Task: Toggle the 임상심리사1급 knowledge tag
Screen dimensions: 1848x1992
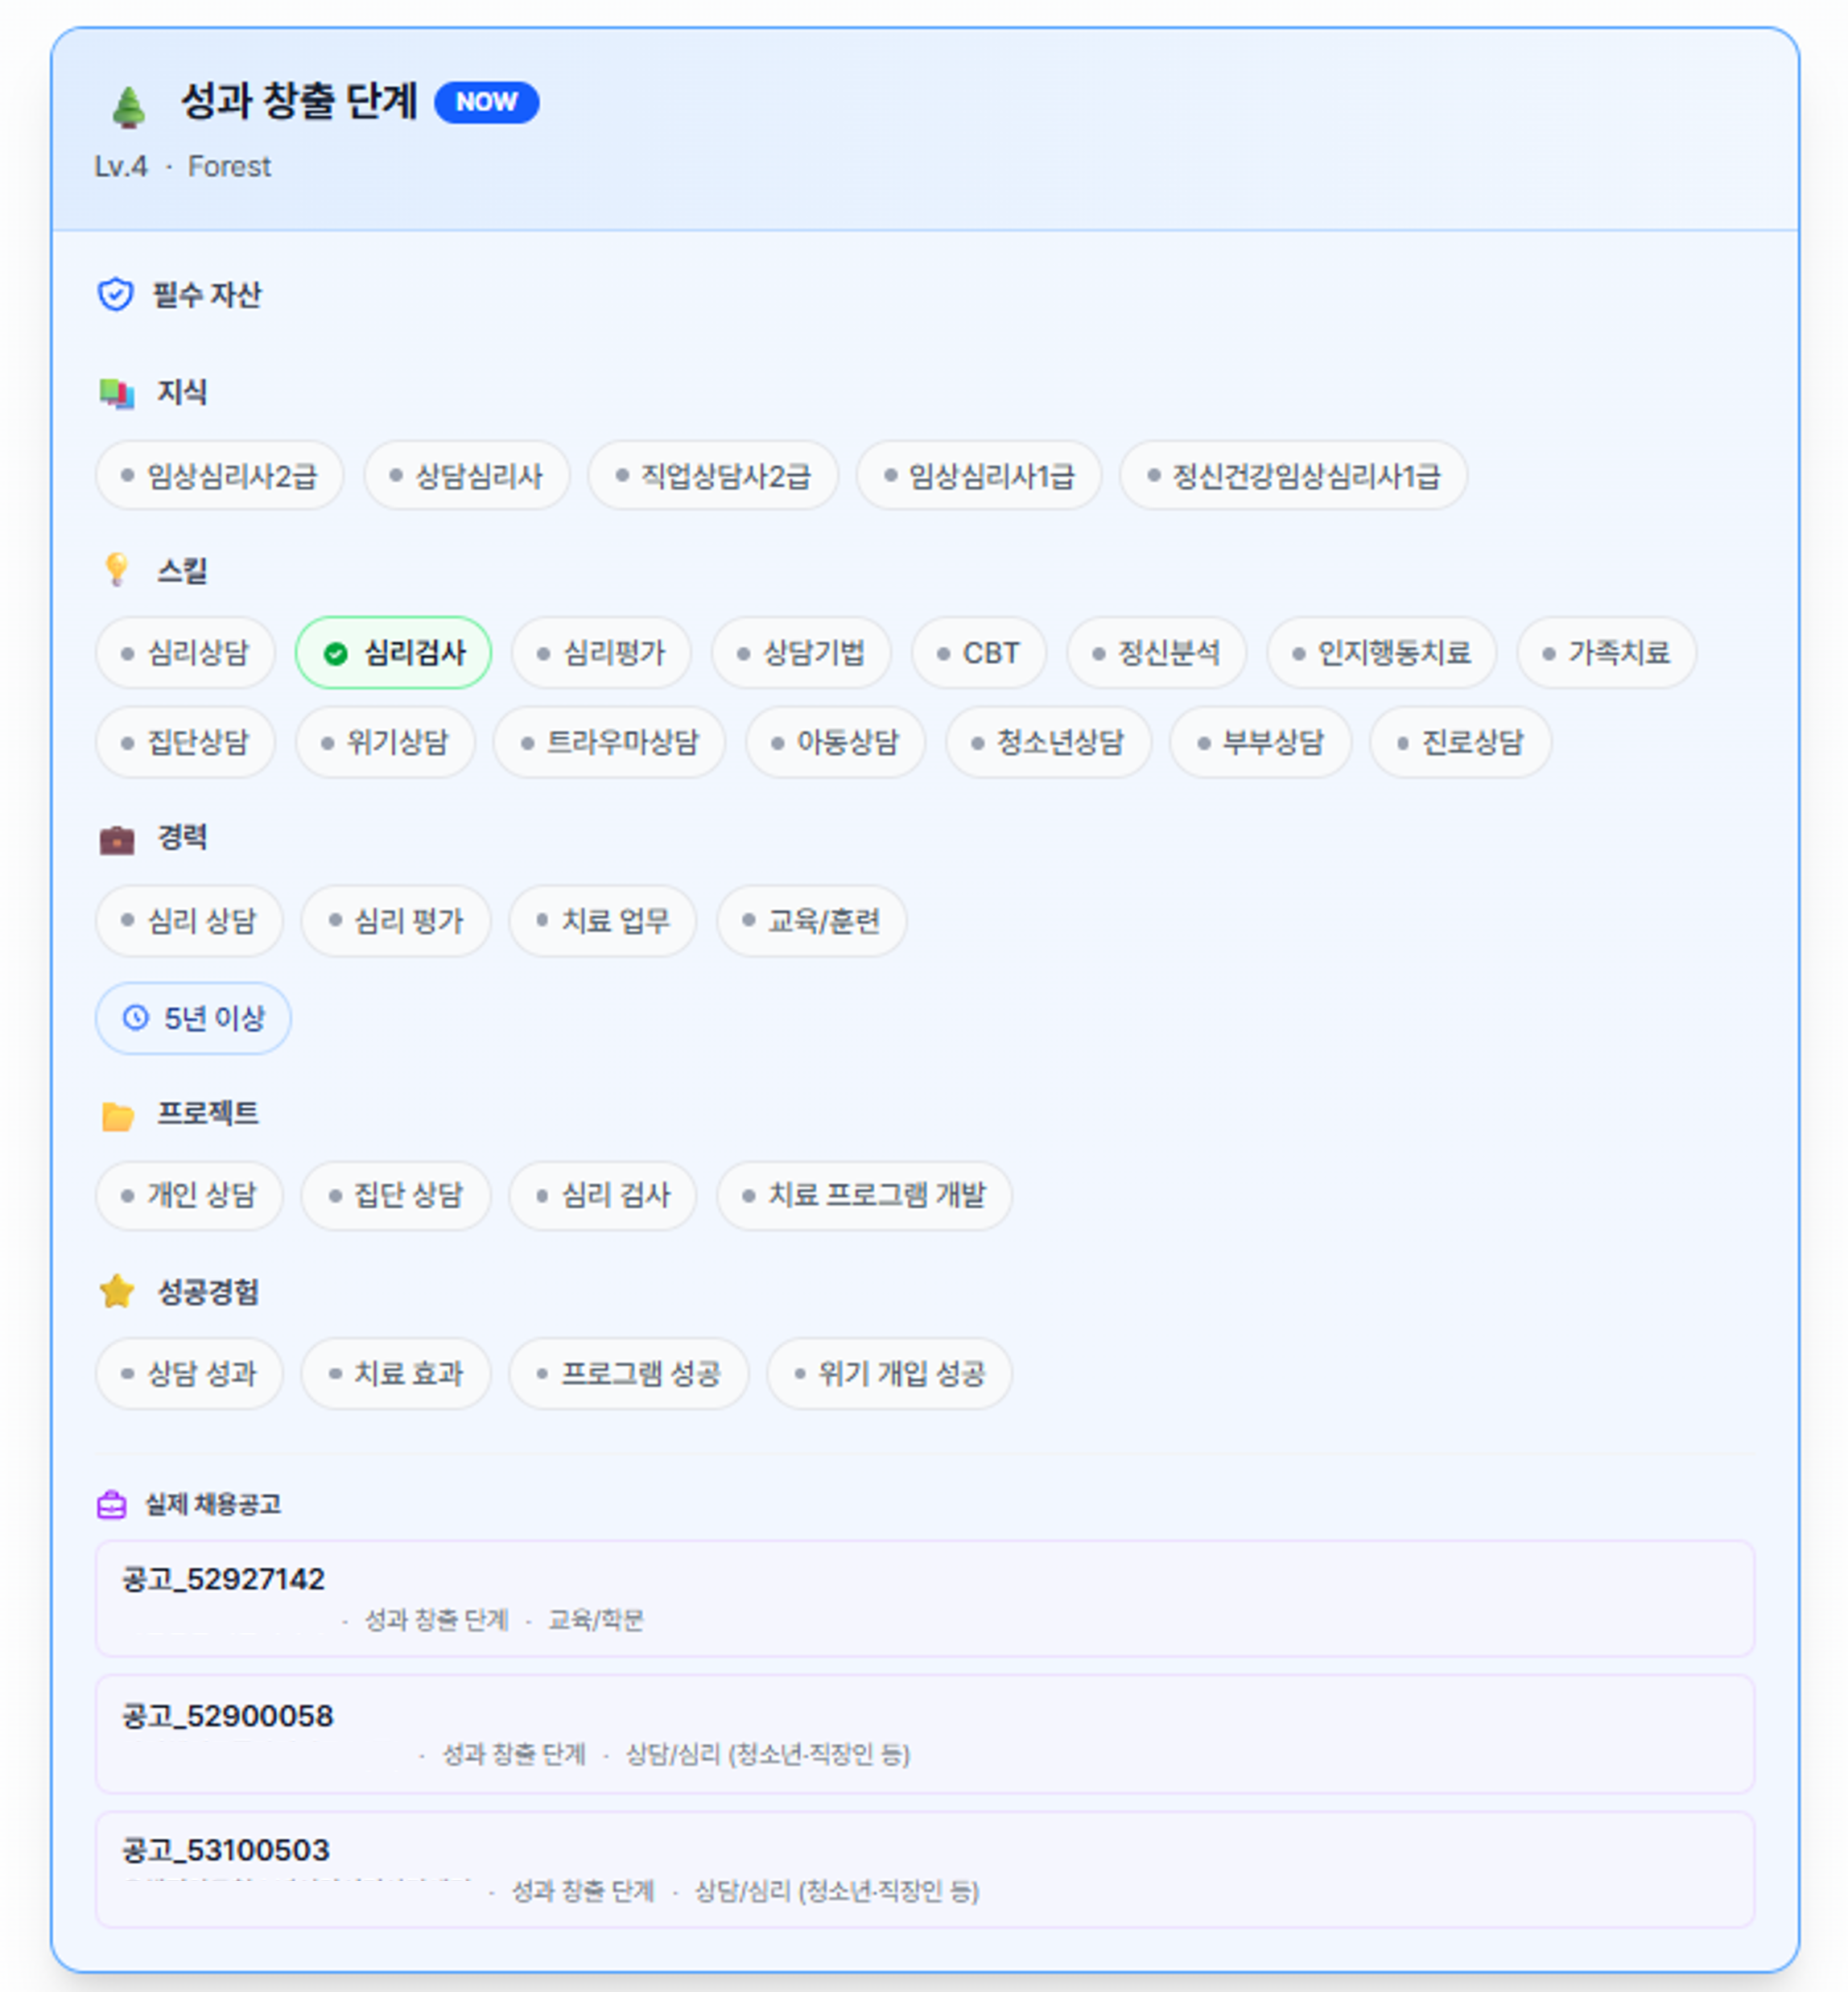Action: point(977,476)
